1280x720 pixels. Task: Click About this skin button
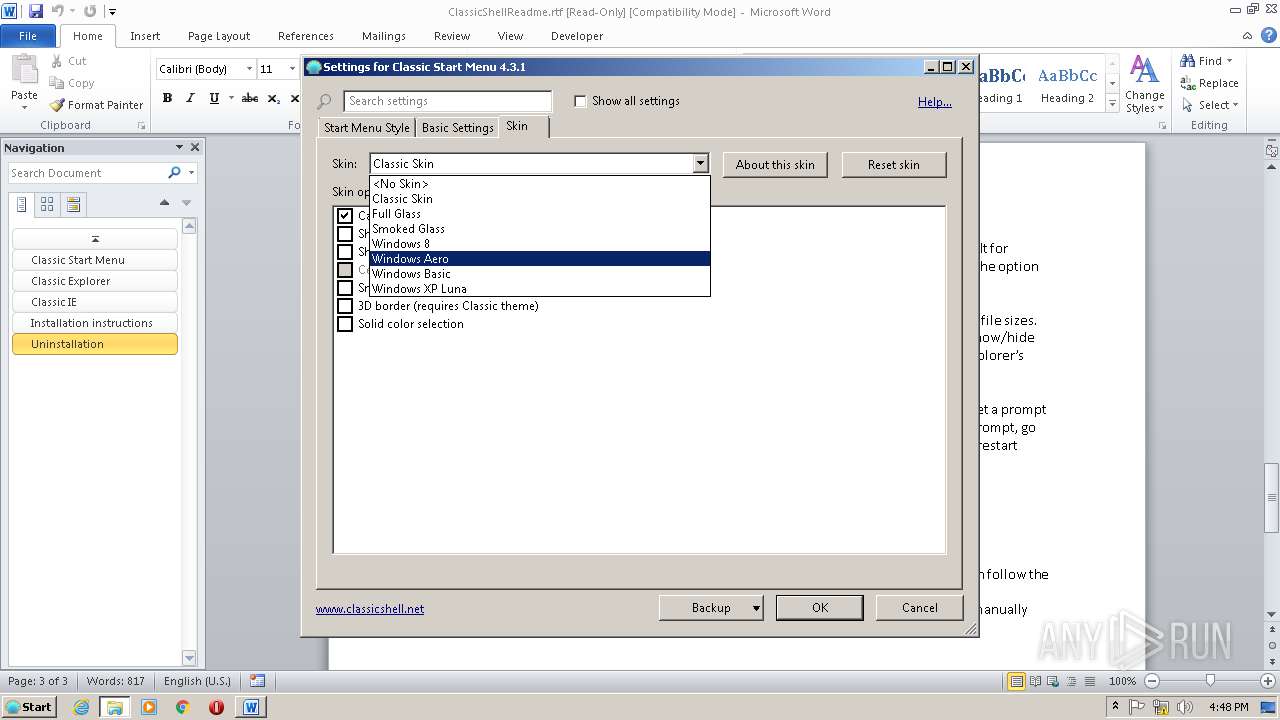[775, 165]
